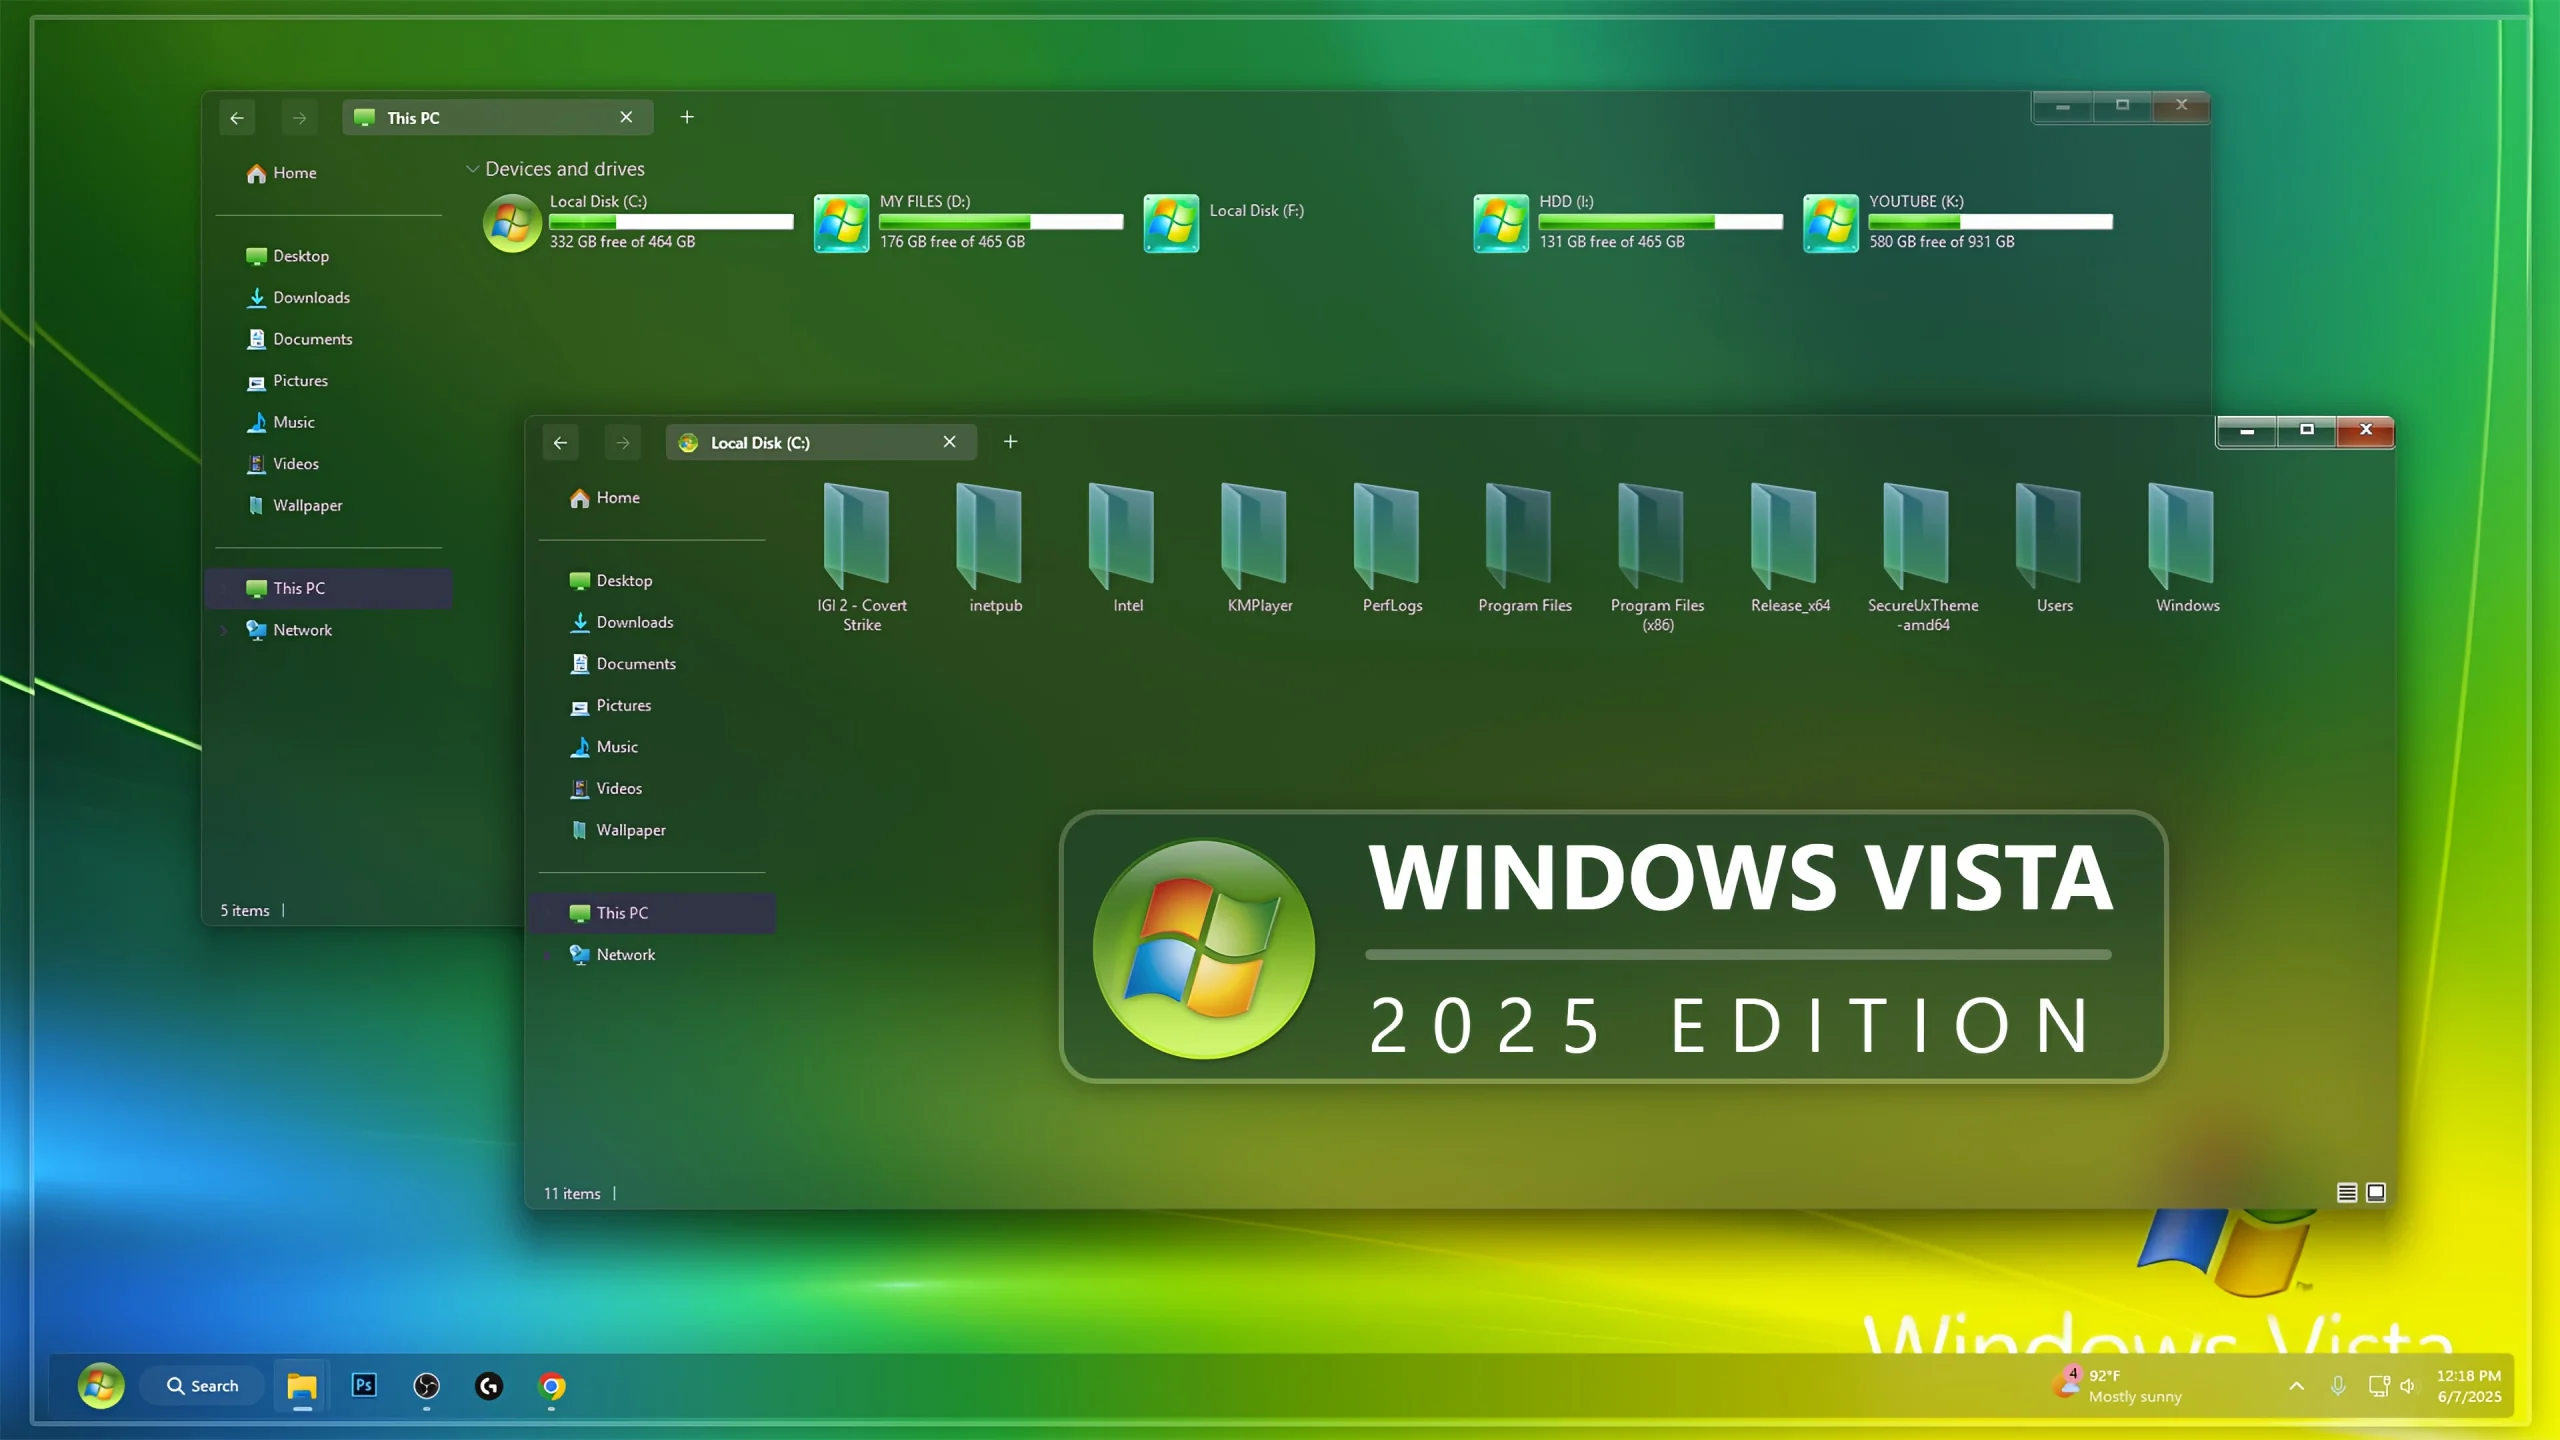Screen dimensions: 2560x1440
Task: Close the This PC tab
Action: coord(626,117)
